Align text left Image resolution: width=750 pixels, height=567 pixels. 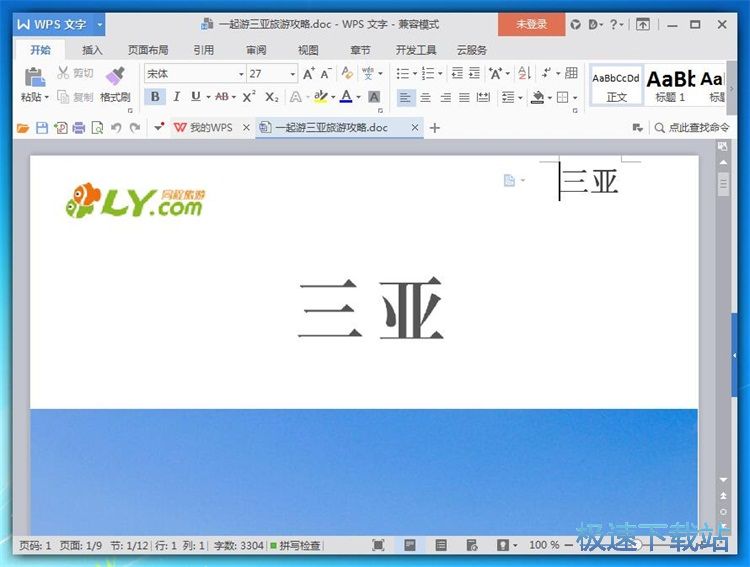coord(406,98)
